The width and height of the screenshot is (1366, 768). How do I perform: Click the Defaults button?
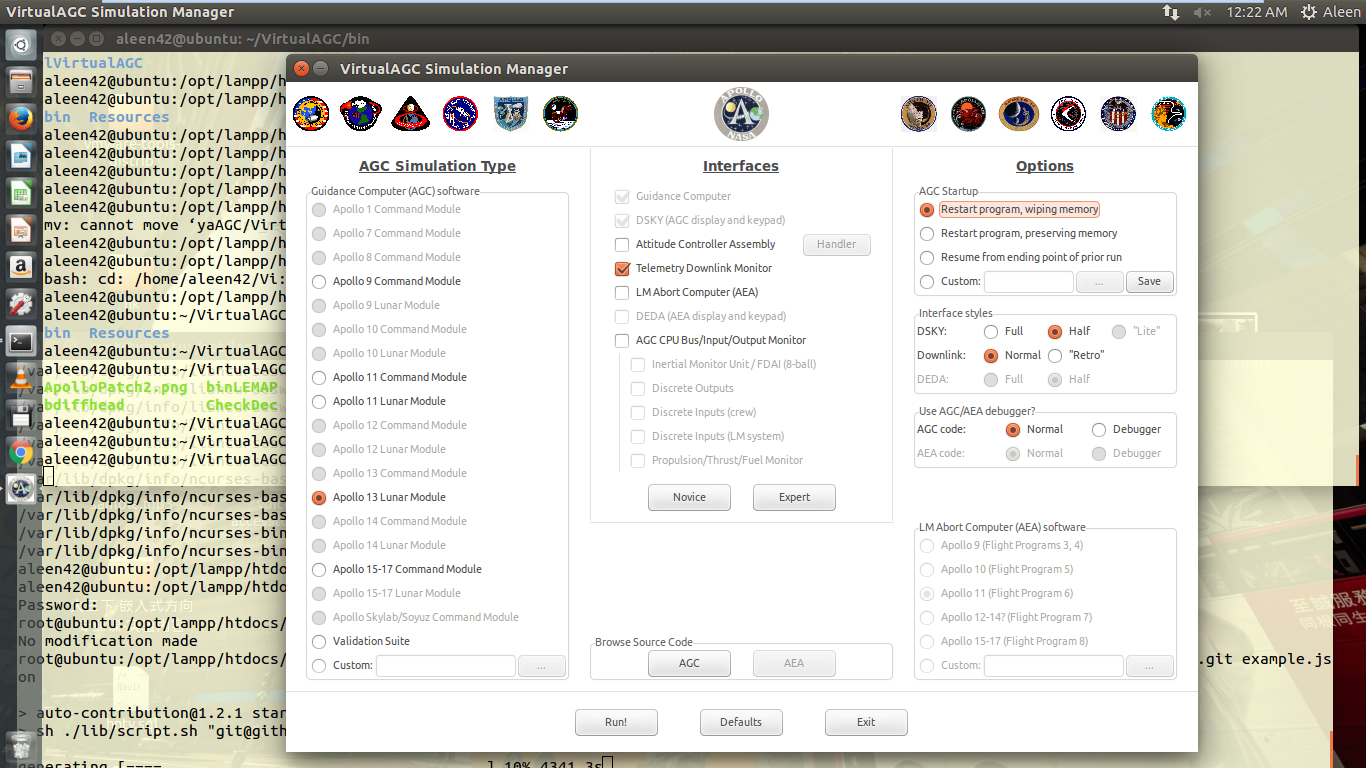(x=741, y=722)
